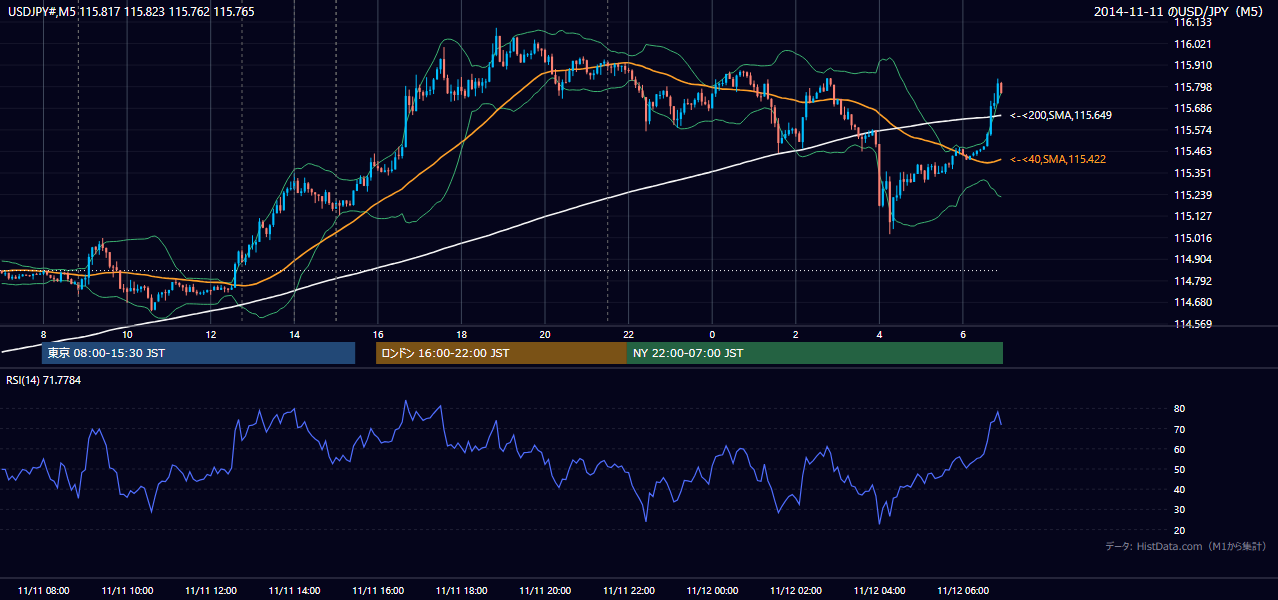The height and width of the screenshot is (600, 1278).
Task: Open the データ: HistData.com source credit
Action: (x=1186, y=546)
